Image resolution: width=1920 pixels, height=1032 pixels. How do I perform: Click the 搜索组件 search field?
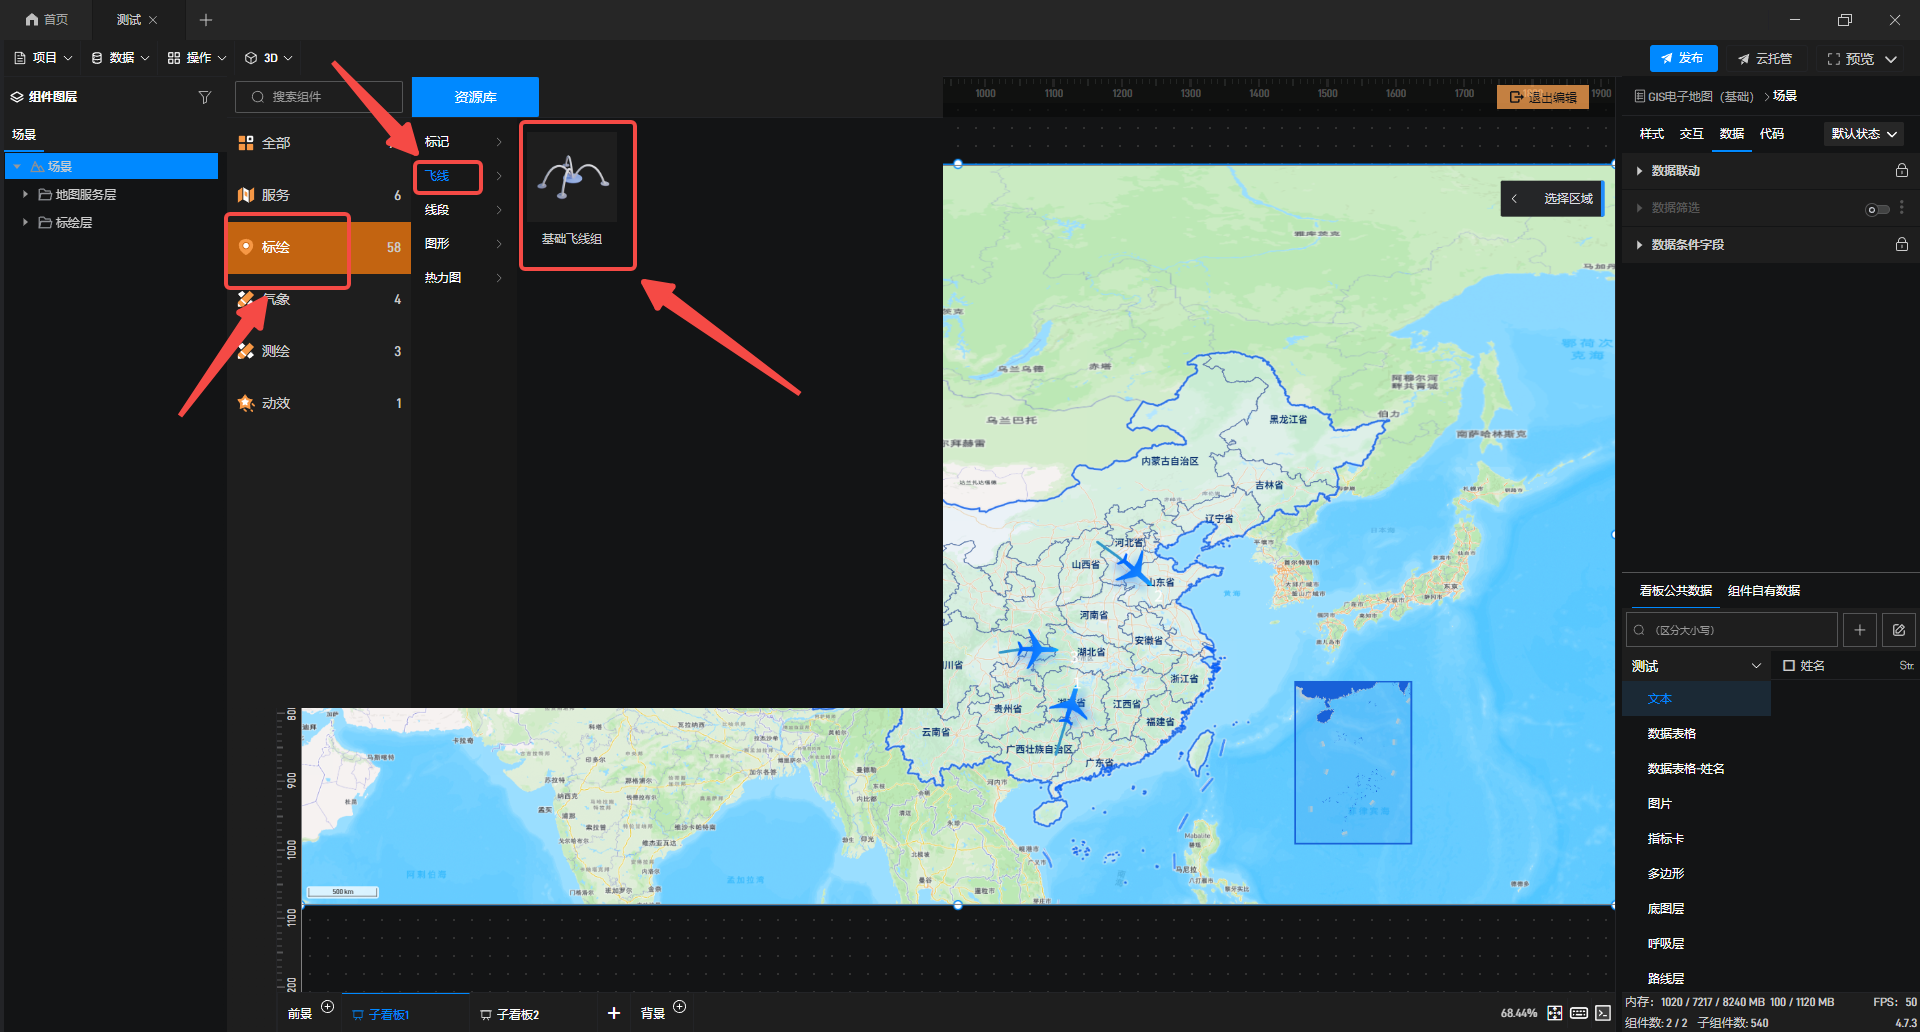(319, 97)
